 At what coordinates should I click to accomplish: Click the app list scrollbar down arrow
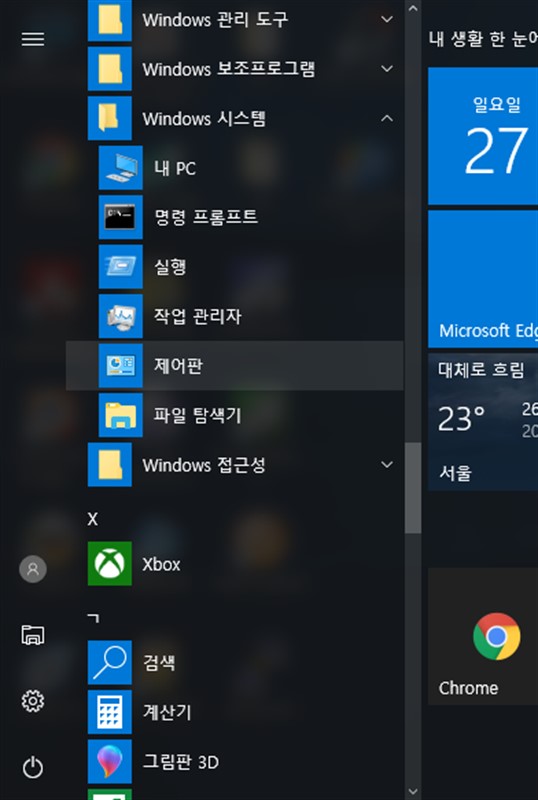coord(413,791)
